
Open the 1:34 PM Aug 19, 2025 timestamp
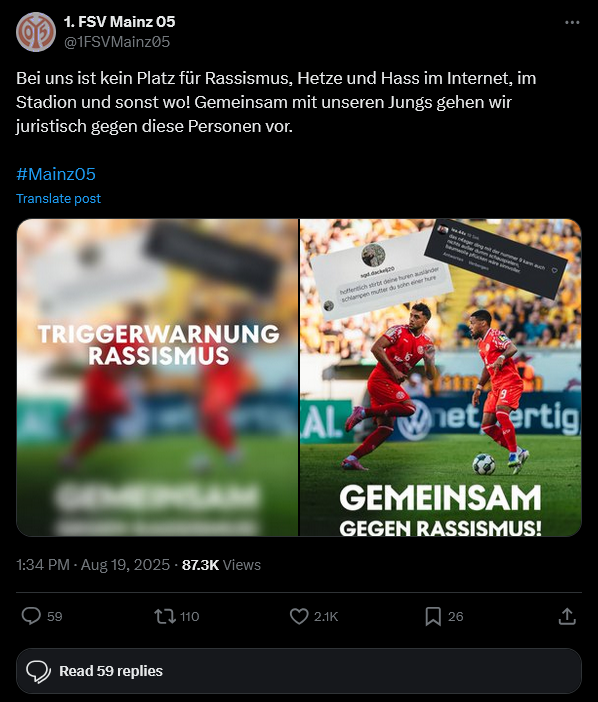(93, 565)
